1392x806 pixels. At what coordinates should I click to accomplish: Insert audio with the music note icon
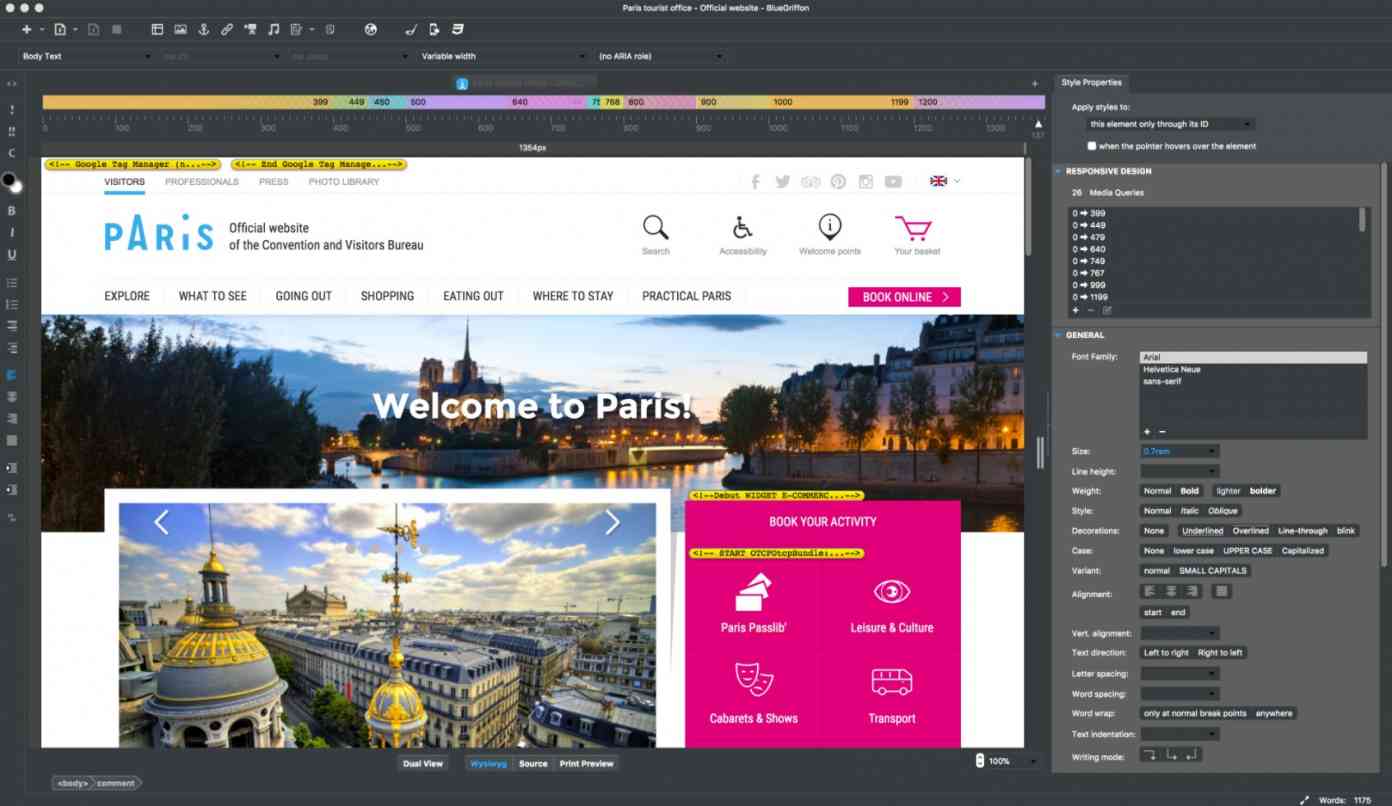275,29
